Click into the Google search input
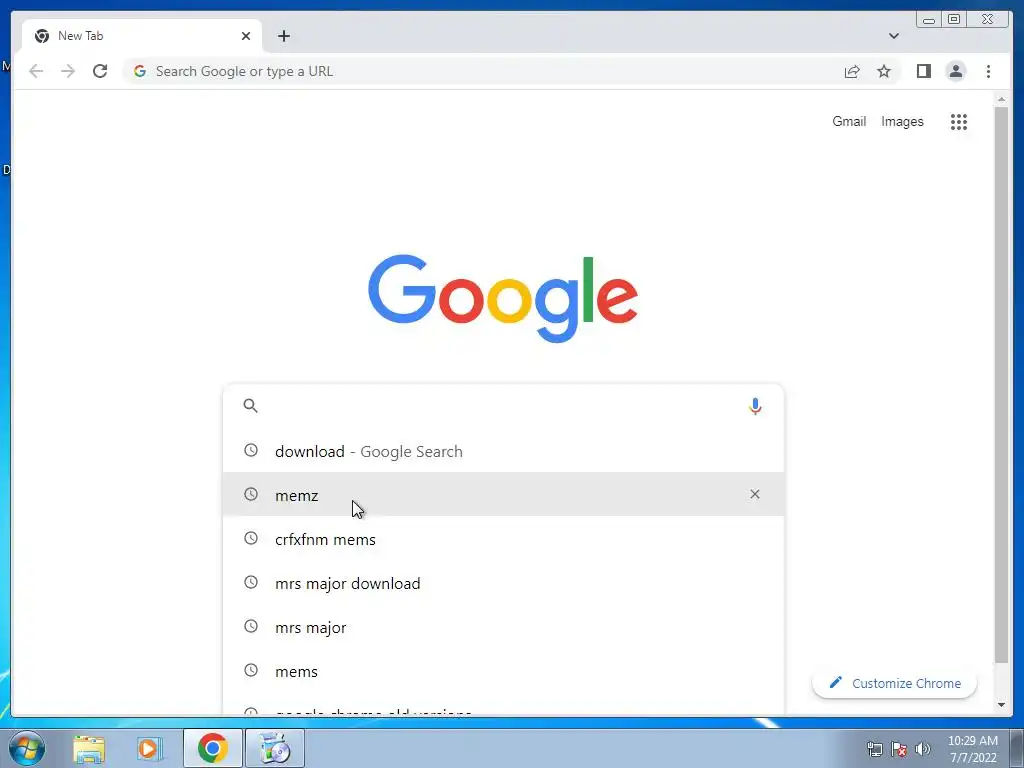This screenshot has width=1024, height=768. click(503, 406)
